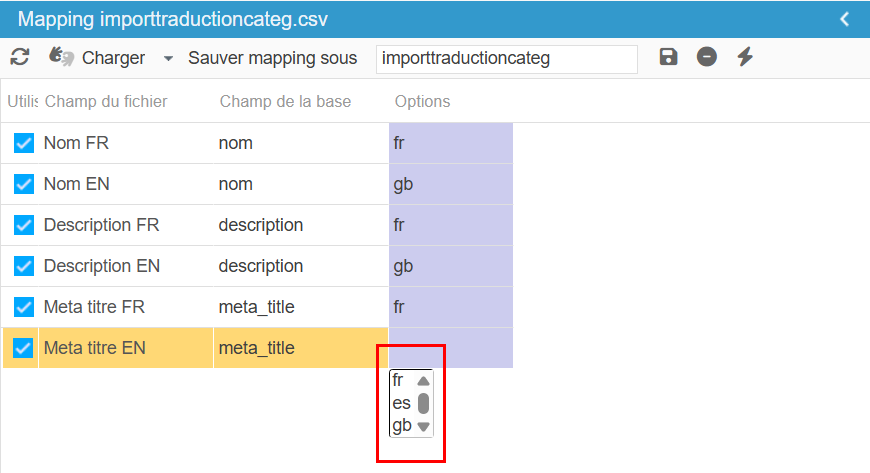Image resolution: width=870 pixels, height=473 pixels.
Task: Click the 'Champ de la base' column header
Action: click(x=285, y=101)
